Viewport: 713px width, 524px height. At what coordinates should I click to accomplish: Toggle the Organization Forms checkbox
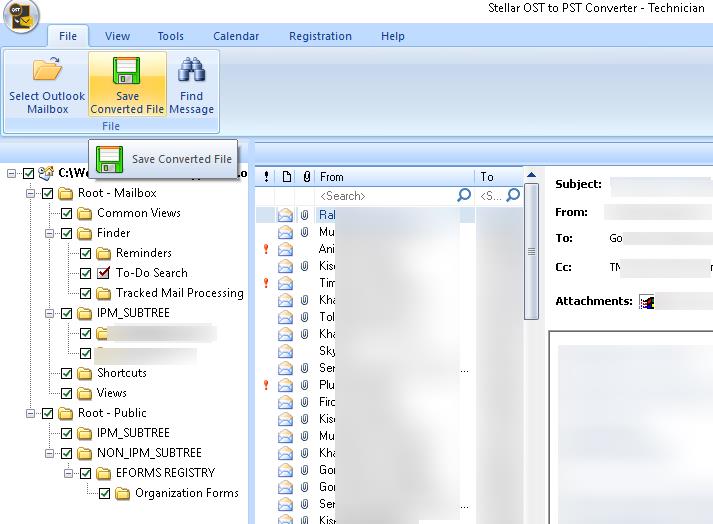coord(105,494)
